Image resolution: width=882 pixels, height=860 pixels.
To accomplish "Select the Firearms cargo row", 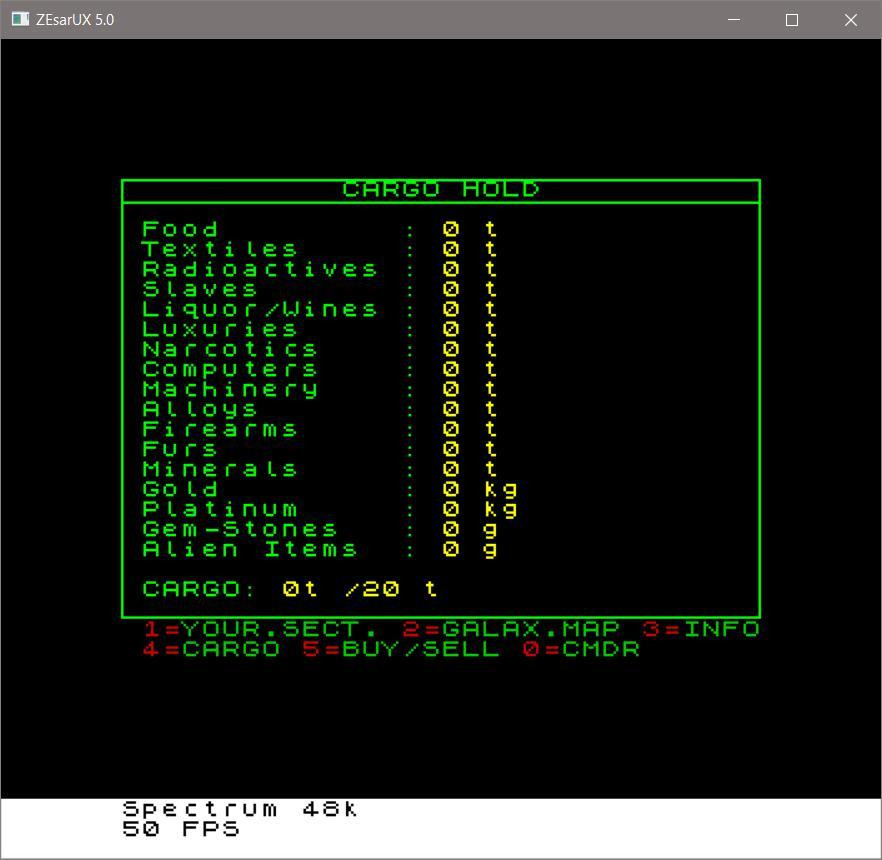I will pos(320,429).
